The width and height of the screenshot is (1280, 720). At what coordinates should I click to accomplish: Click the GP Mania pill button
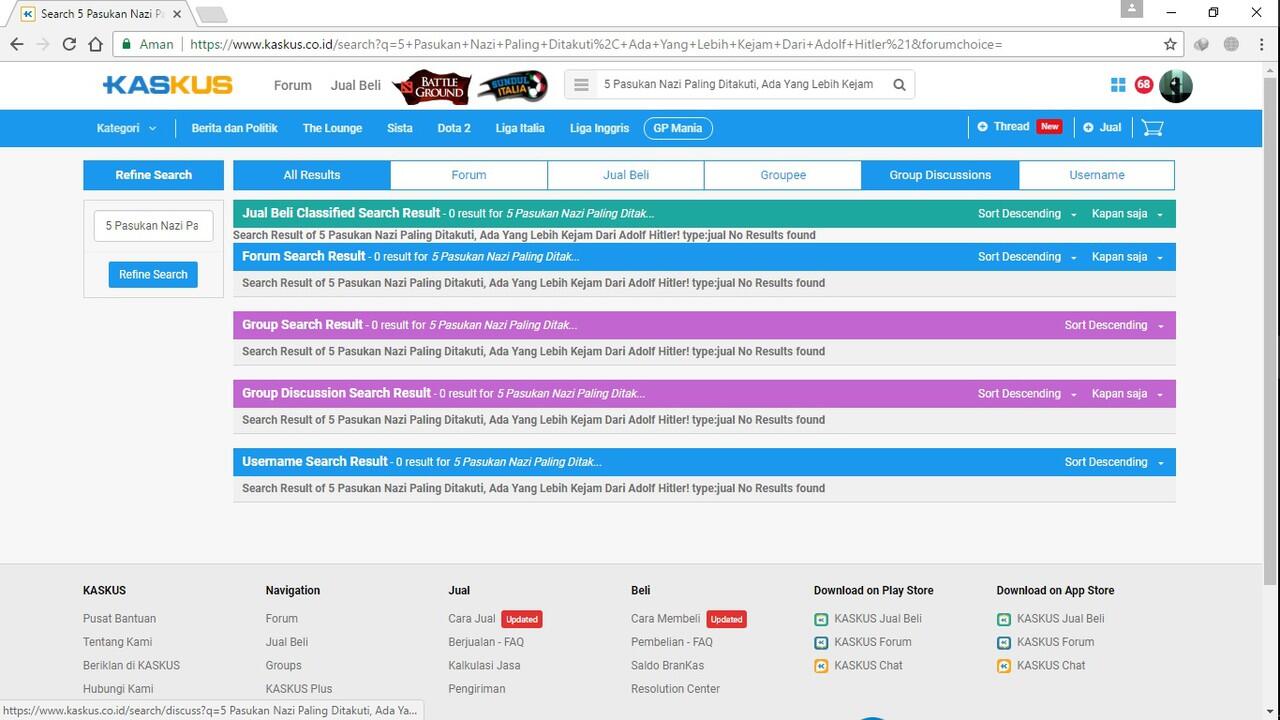pos(678,128)
